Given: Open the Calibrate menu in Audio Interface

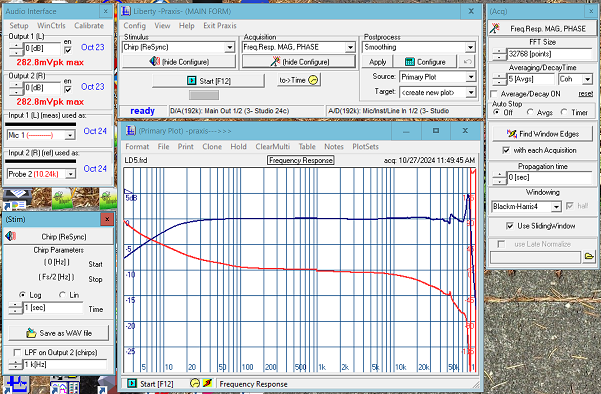Looking at the screenshot, I should [89, 26].
